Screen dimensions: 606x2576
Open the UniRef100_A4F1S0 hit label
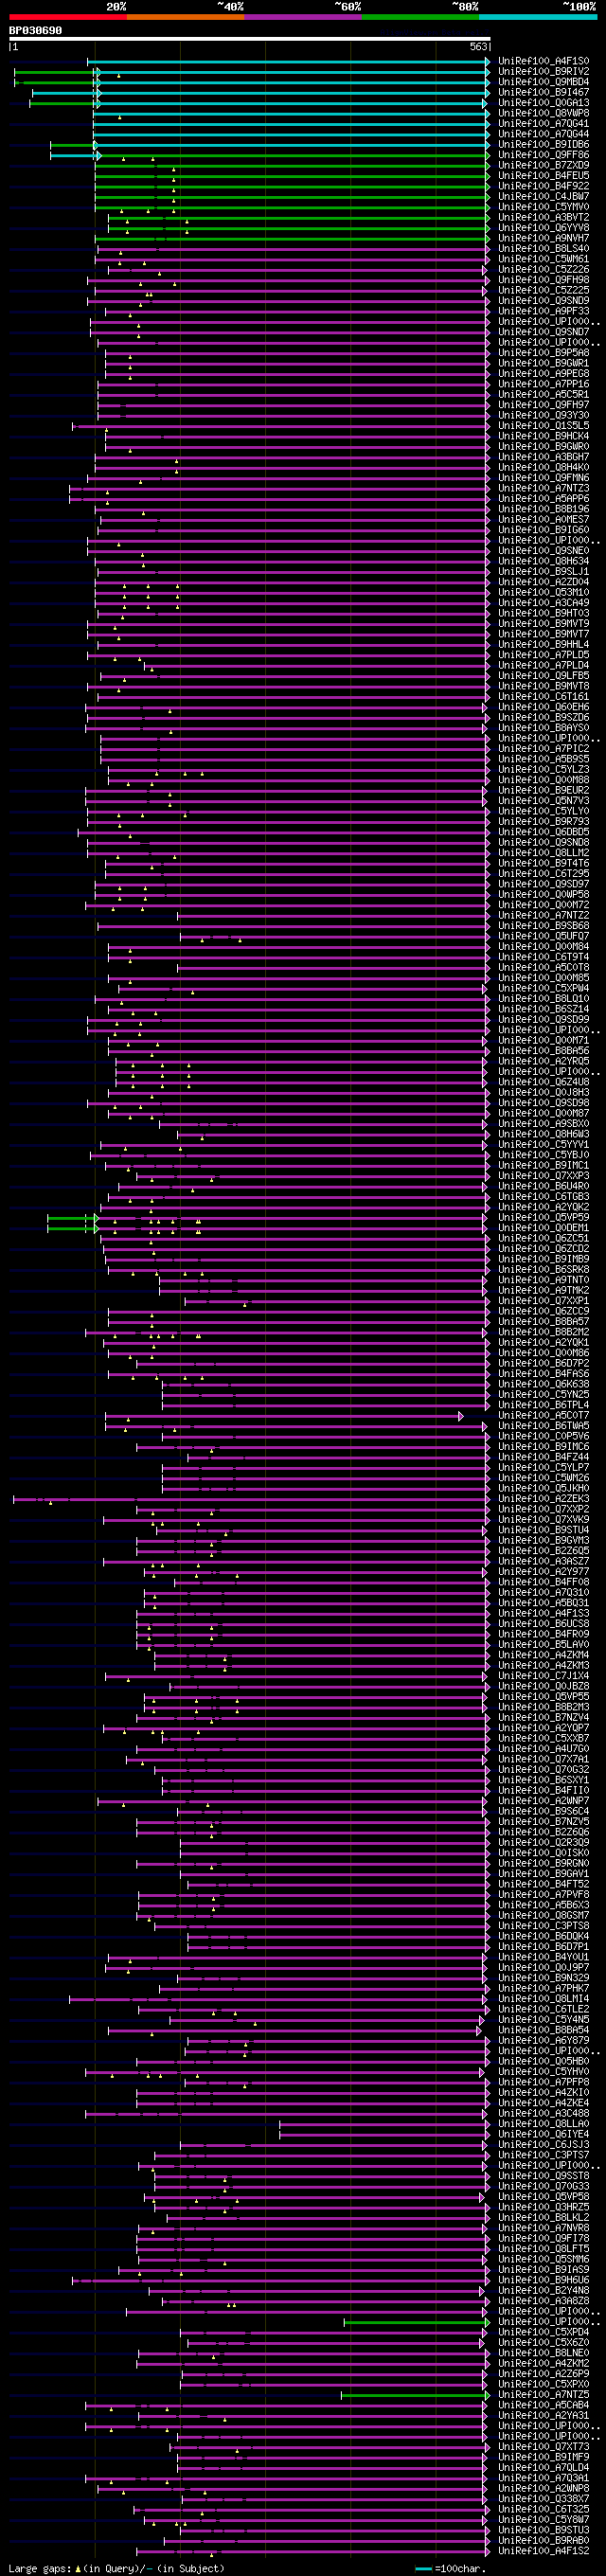(544, 61)
